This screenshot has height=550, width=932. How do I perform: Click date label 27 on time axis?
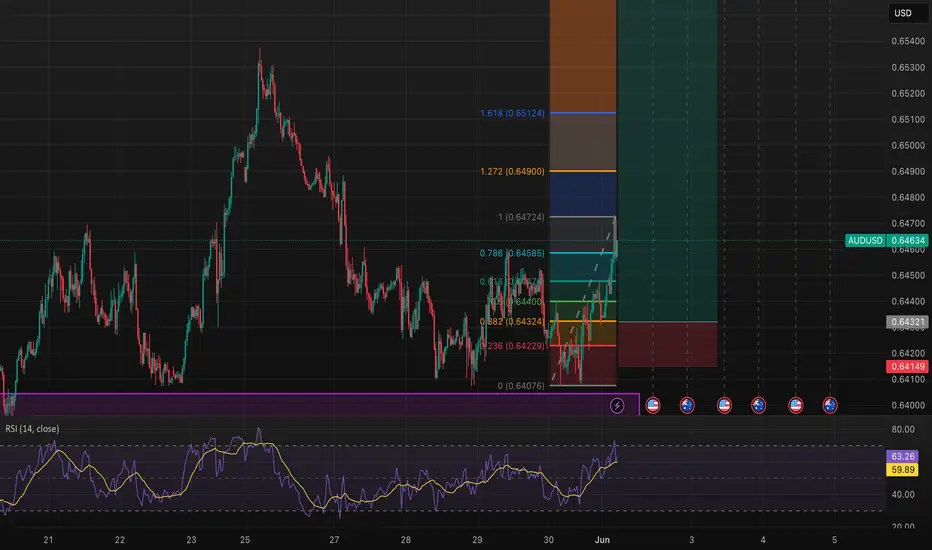click(x=334, y=540)
